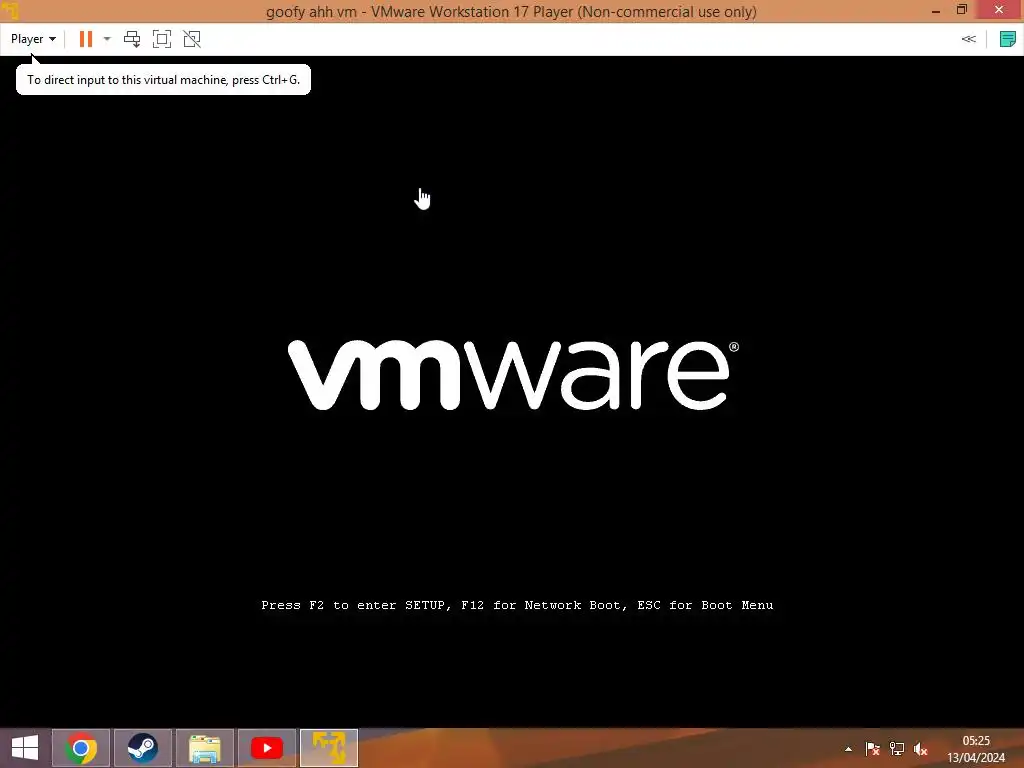Open Action Center flag icon
The height and width of the screenshot is (768, 1024).
coord(872,749)
